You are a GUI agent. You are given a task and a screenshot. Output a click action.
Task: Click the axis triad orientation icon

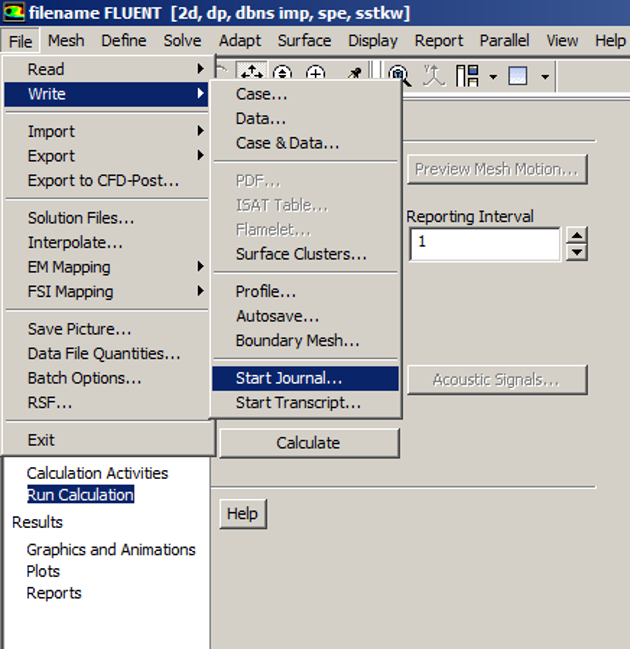pyautogui.click(x=433, y=76)
